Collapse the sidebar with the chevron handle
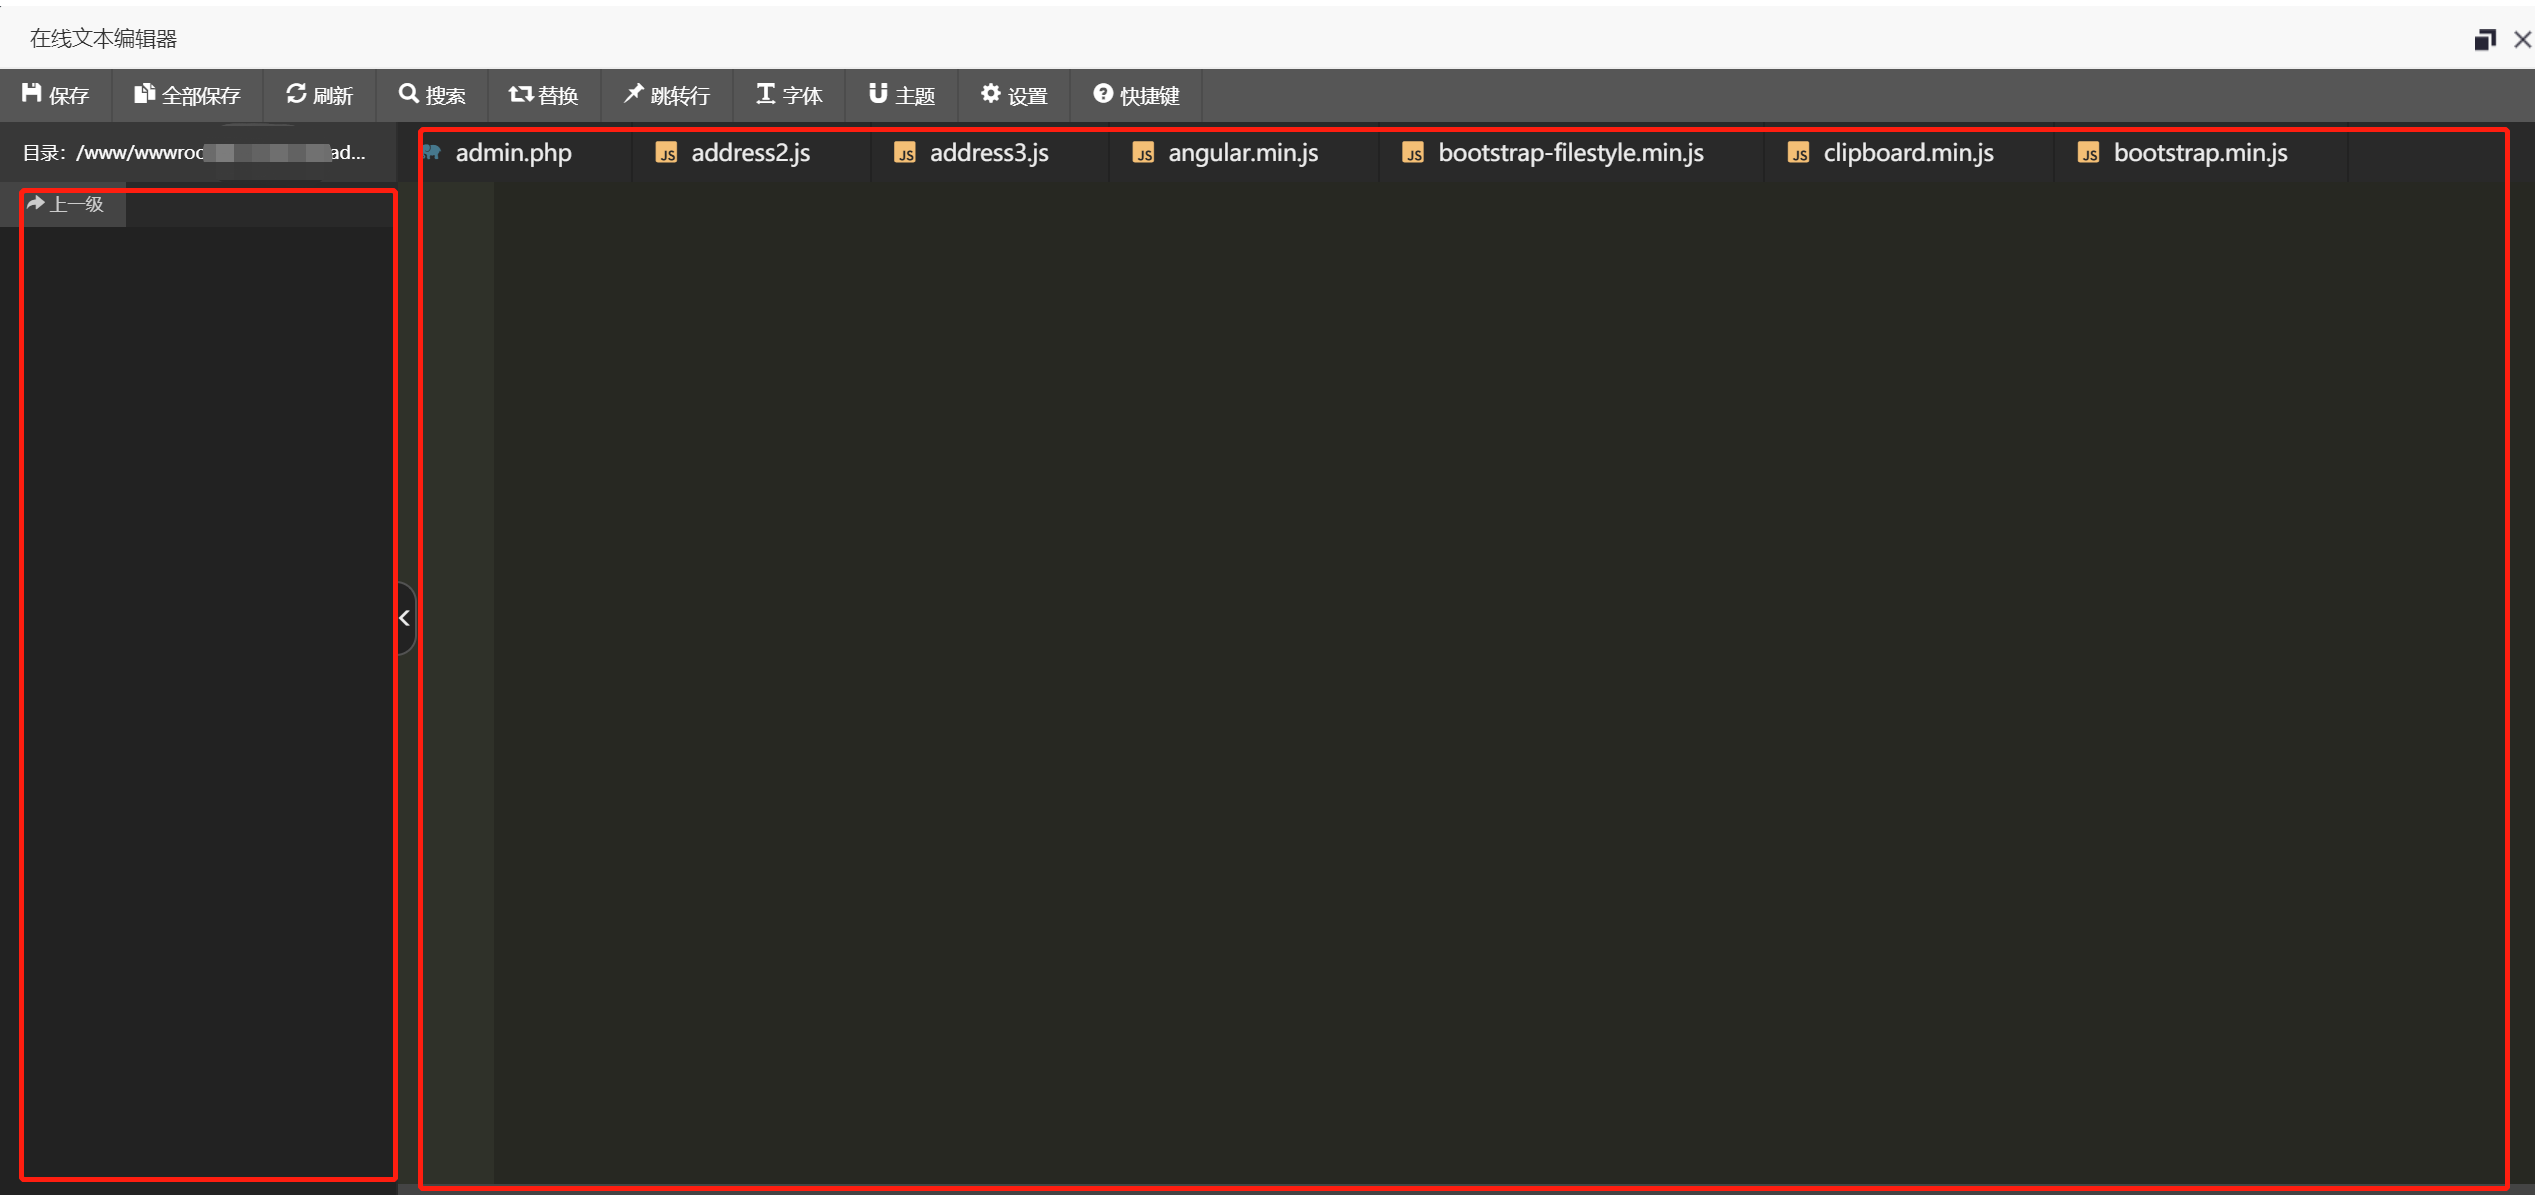The image size is (2535, 1195). 405,618
